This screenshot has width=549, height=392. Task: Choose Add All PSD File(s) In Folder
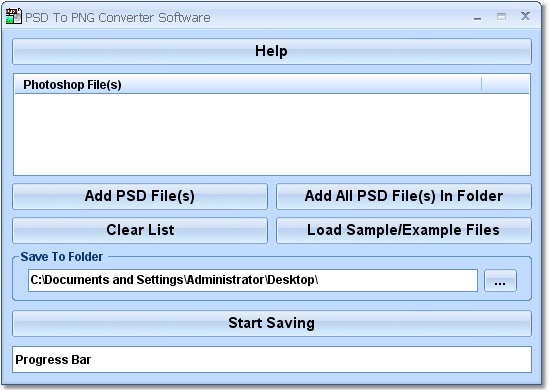click(x=404, y=196)
